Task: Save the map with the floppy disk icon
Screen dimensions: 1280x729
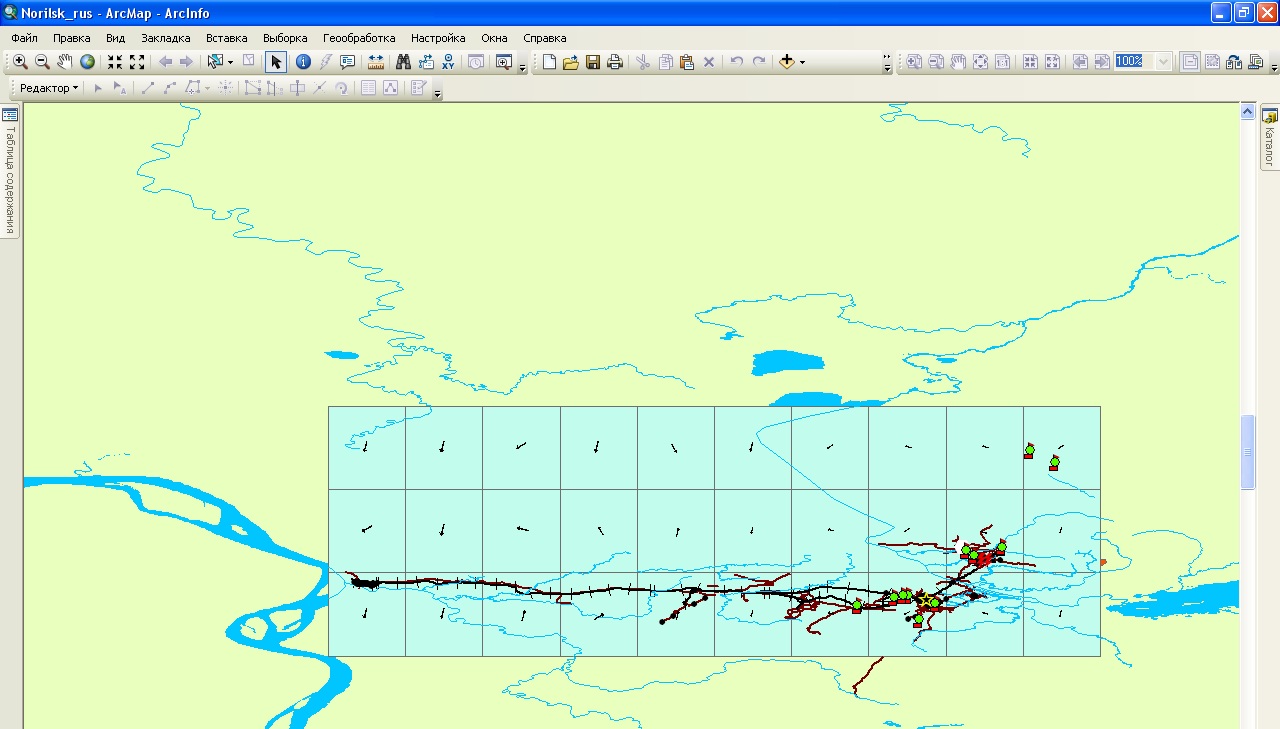Action: click(x=593, y=62)
